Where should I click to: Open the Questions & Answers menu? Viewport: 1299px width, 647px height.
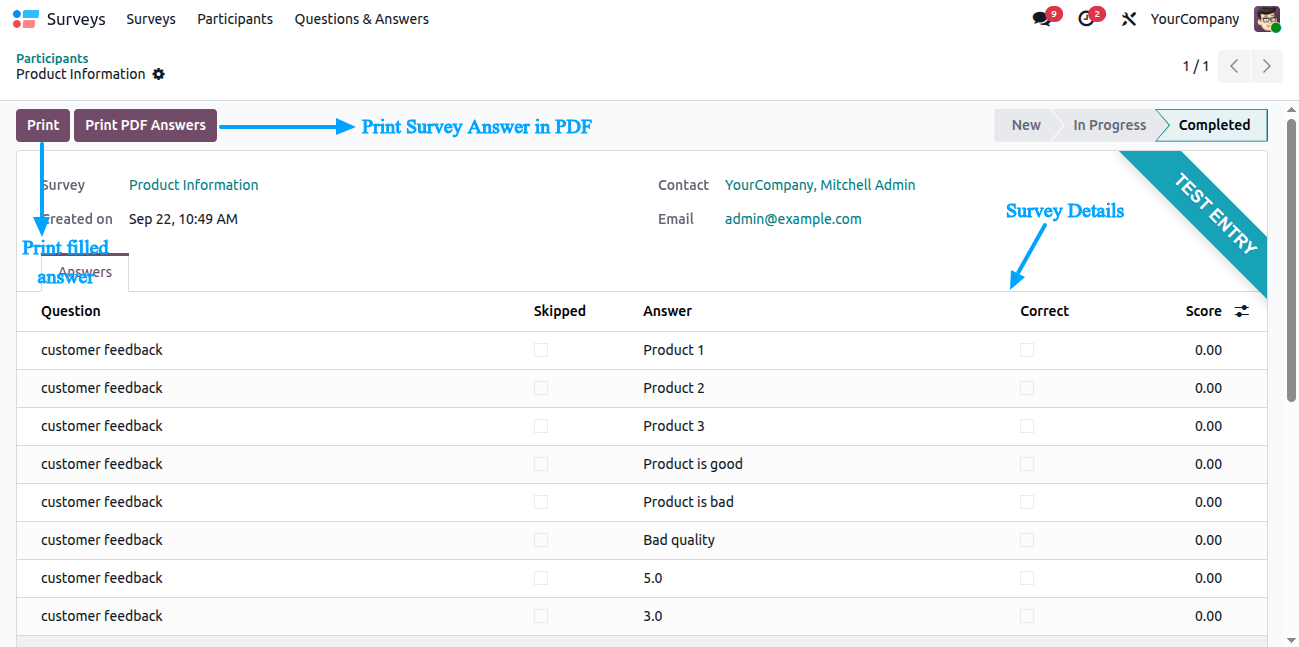coord(362,19)
